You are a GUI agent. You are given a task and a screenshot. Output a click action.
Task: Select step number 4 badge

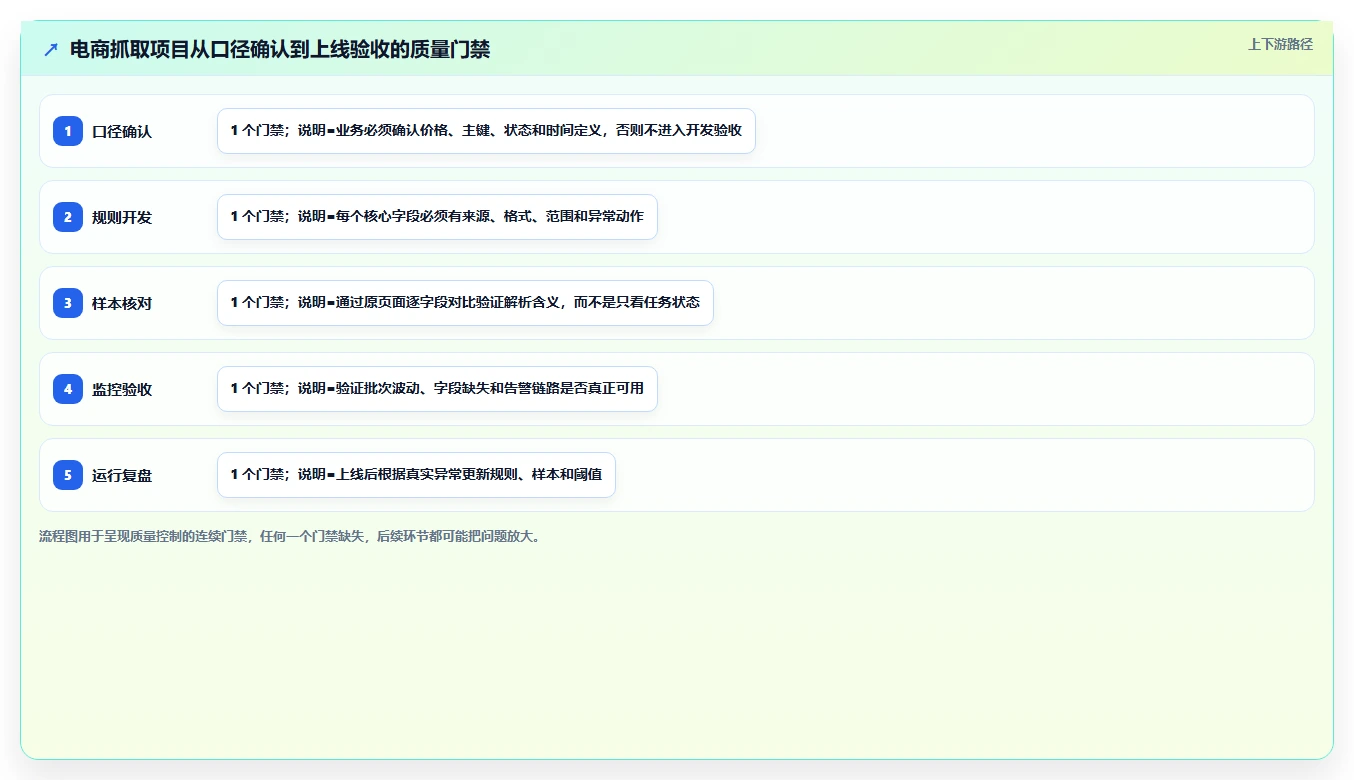pos(68,389)
